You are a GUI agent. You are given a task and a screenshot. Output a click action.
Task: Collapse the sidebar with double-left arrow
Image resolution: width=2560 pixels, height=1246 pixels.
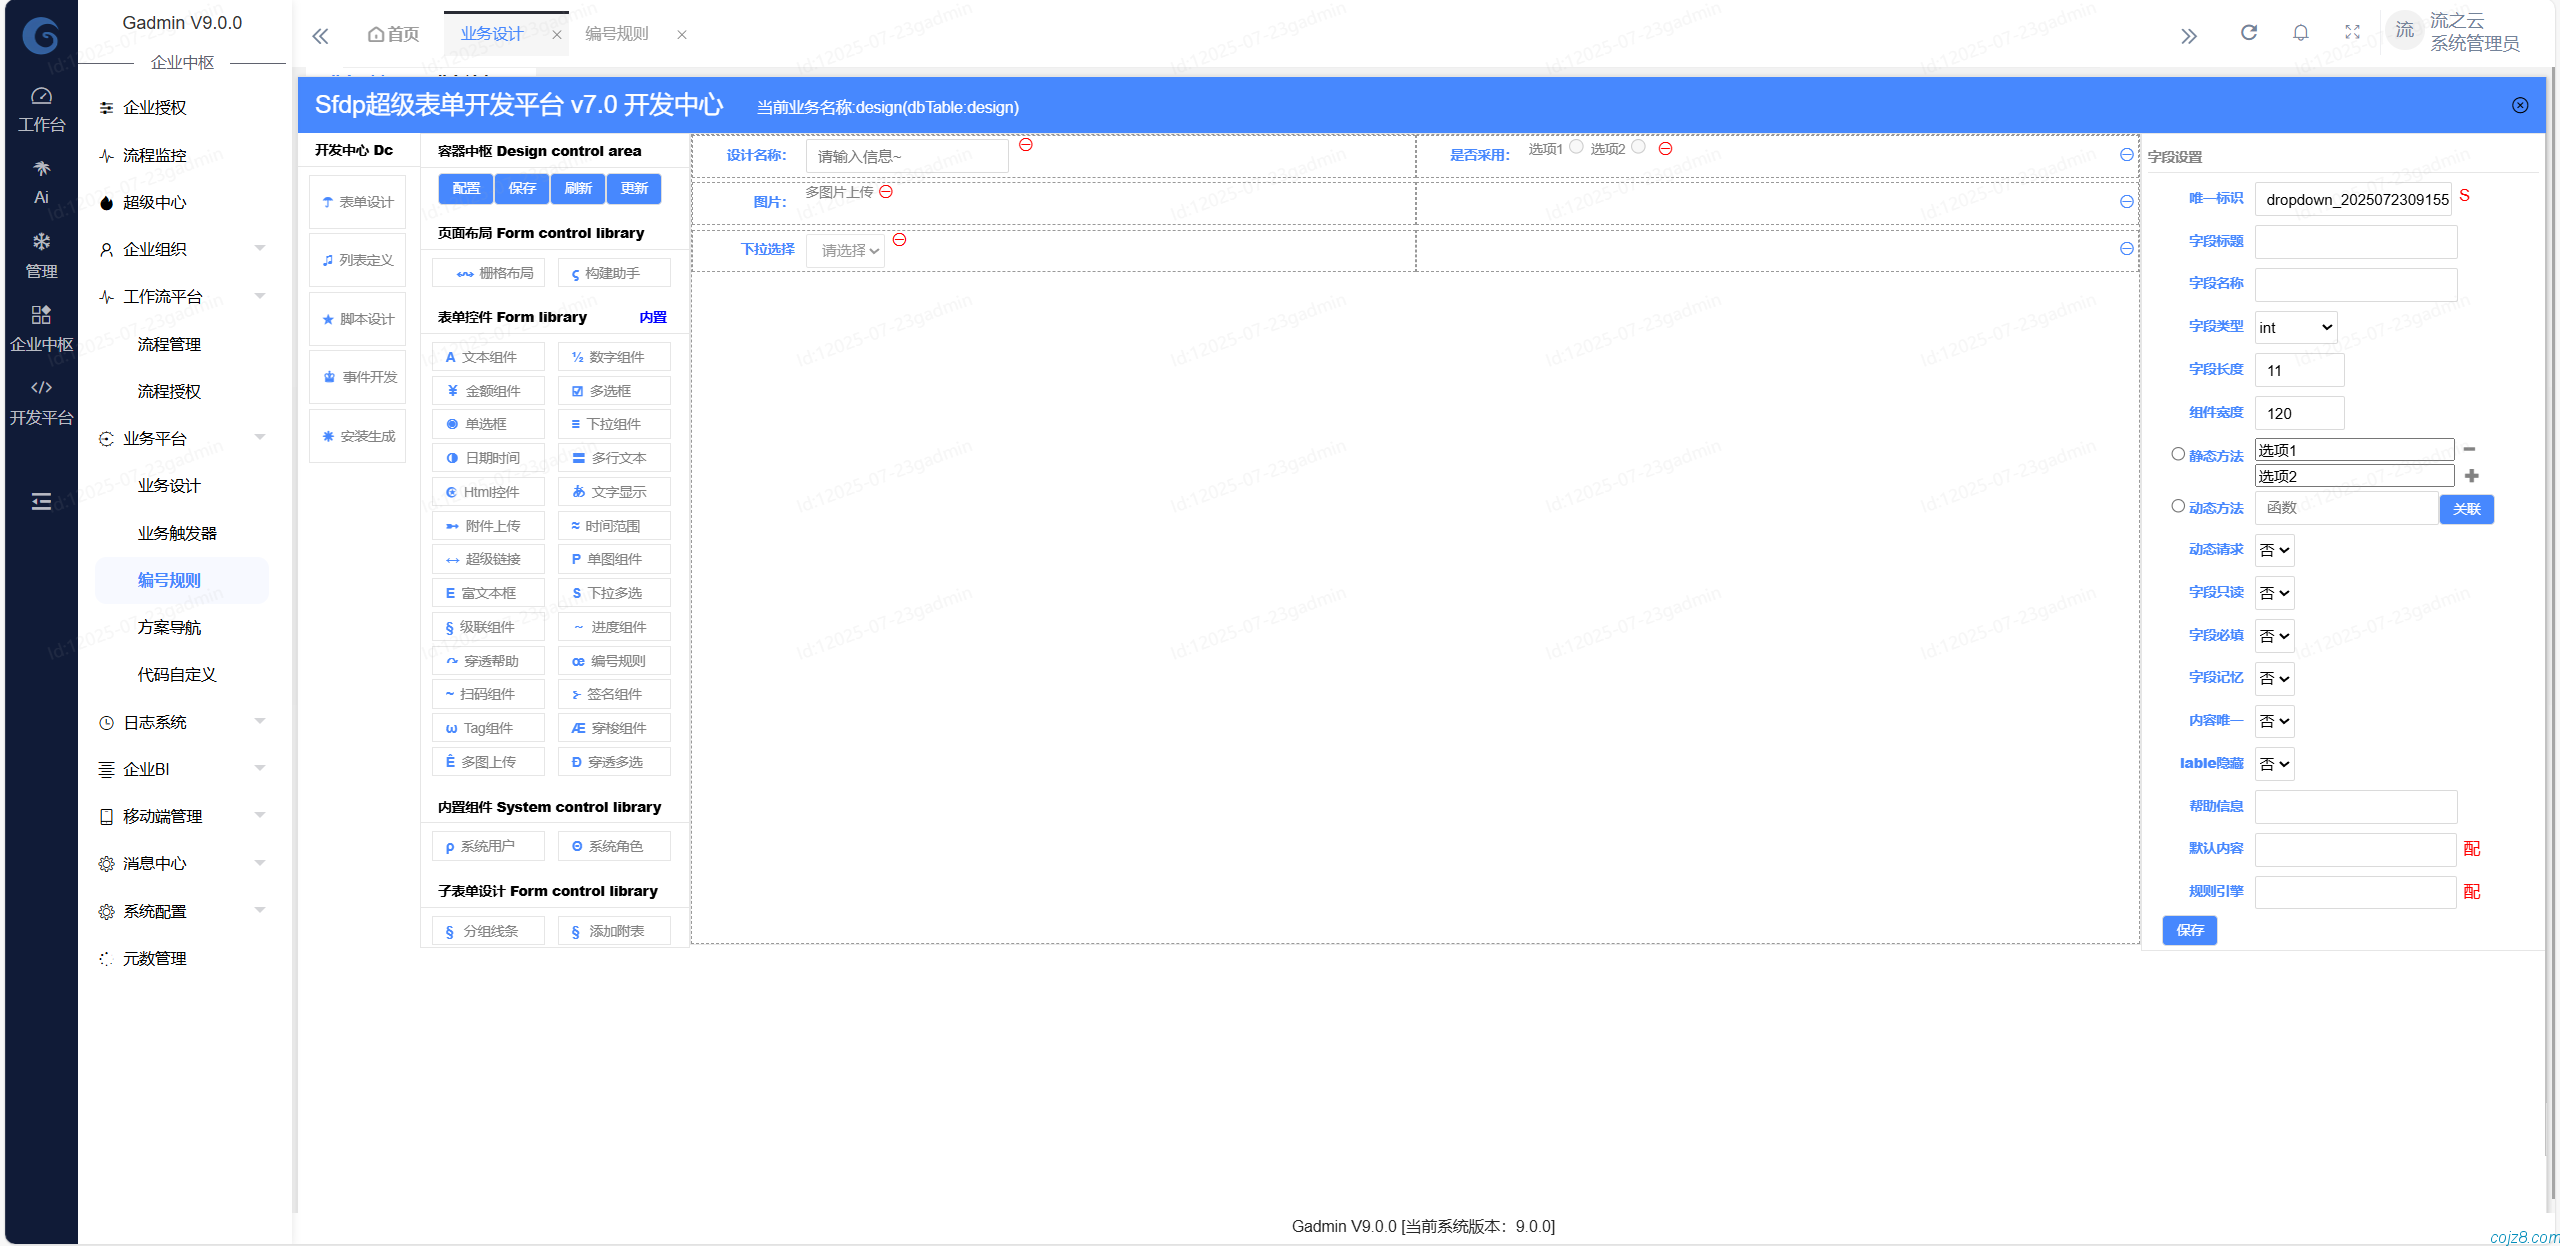tap(320, 36)
